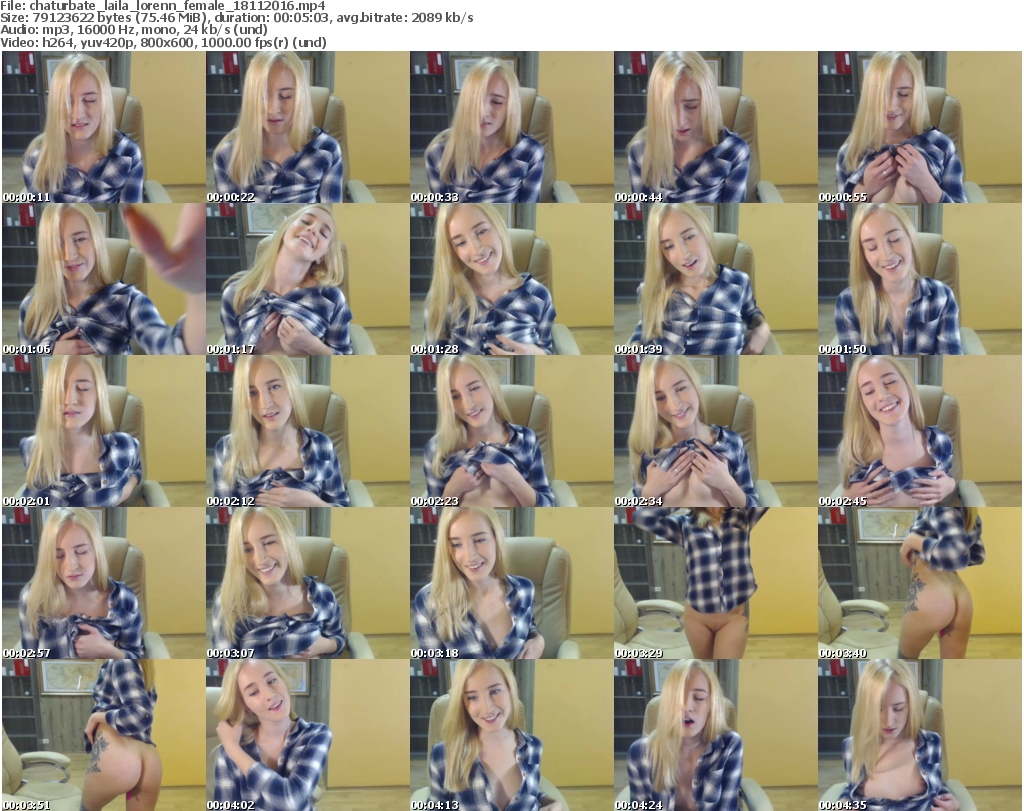Click the 'Size: 79123622 bytes' info line
Viewport: 1024px width, 811px height.
tap(237, 18)
